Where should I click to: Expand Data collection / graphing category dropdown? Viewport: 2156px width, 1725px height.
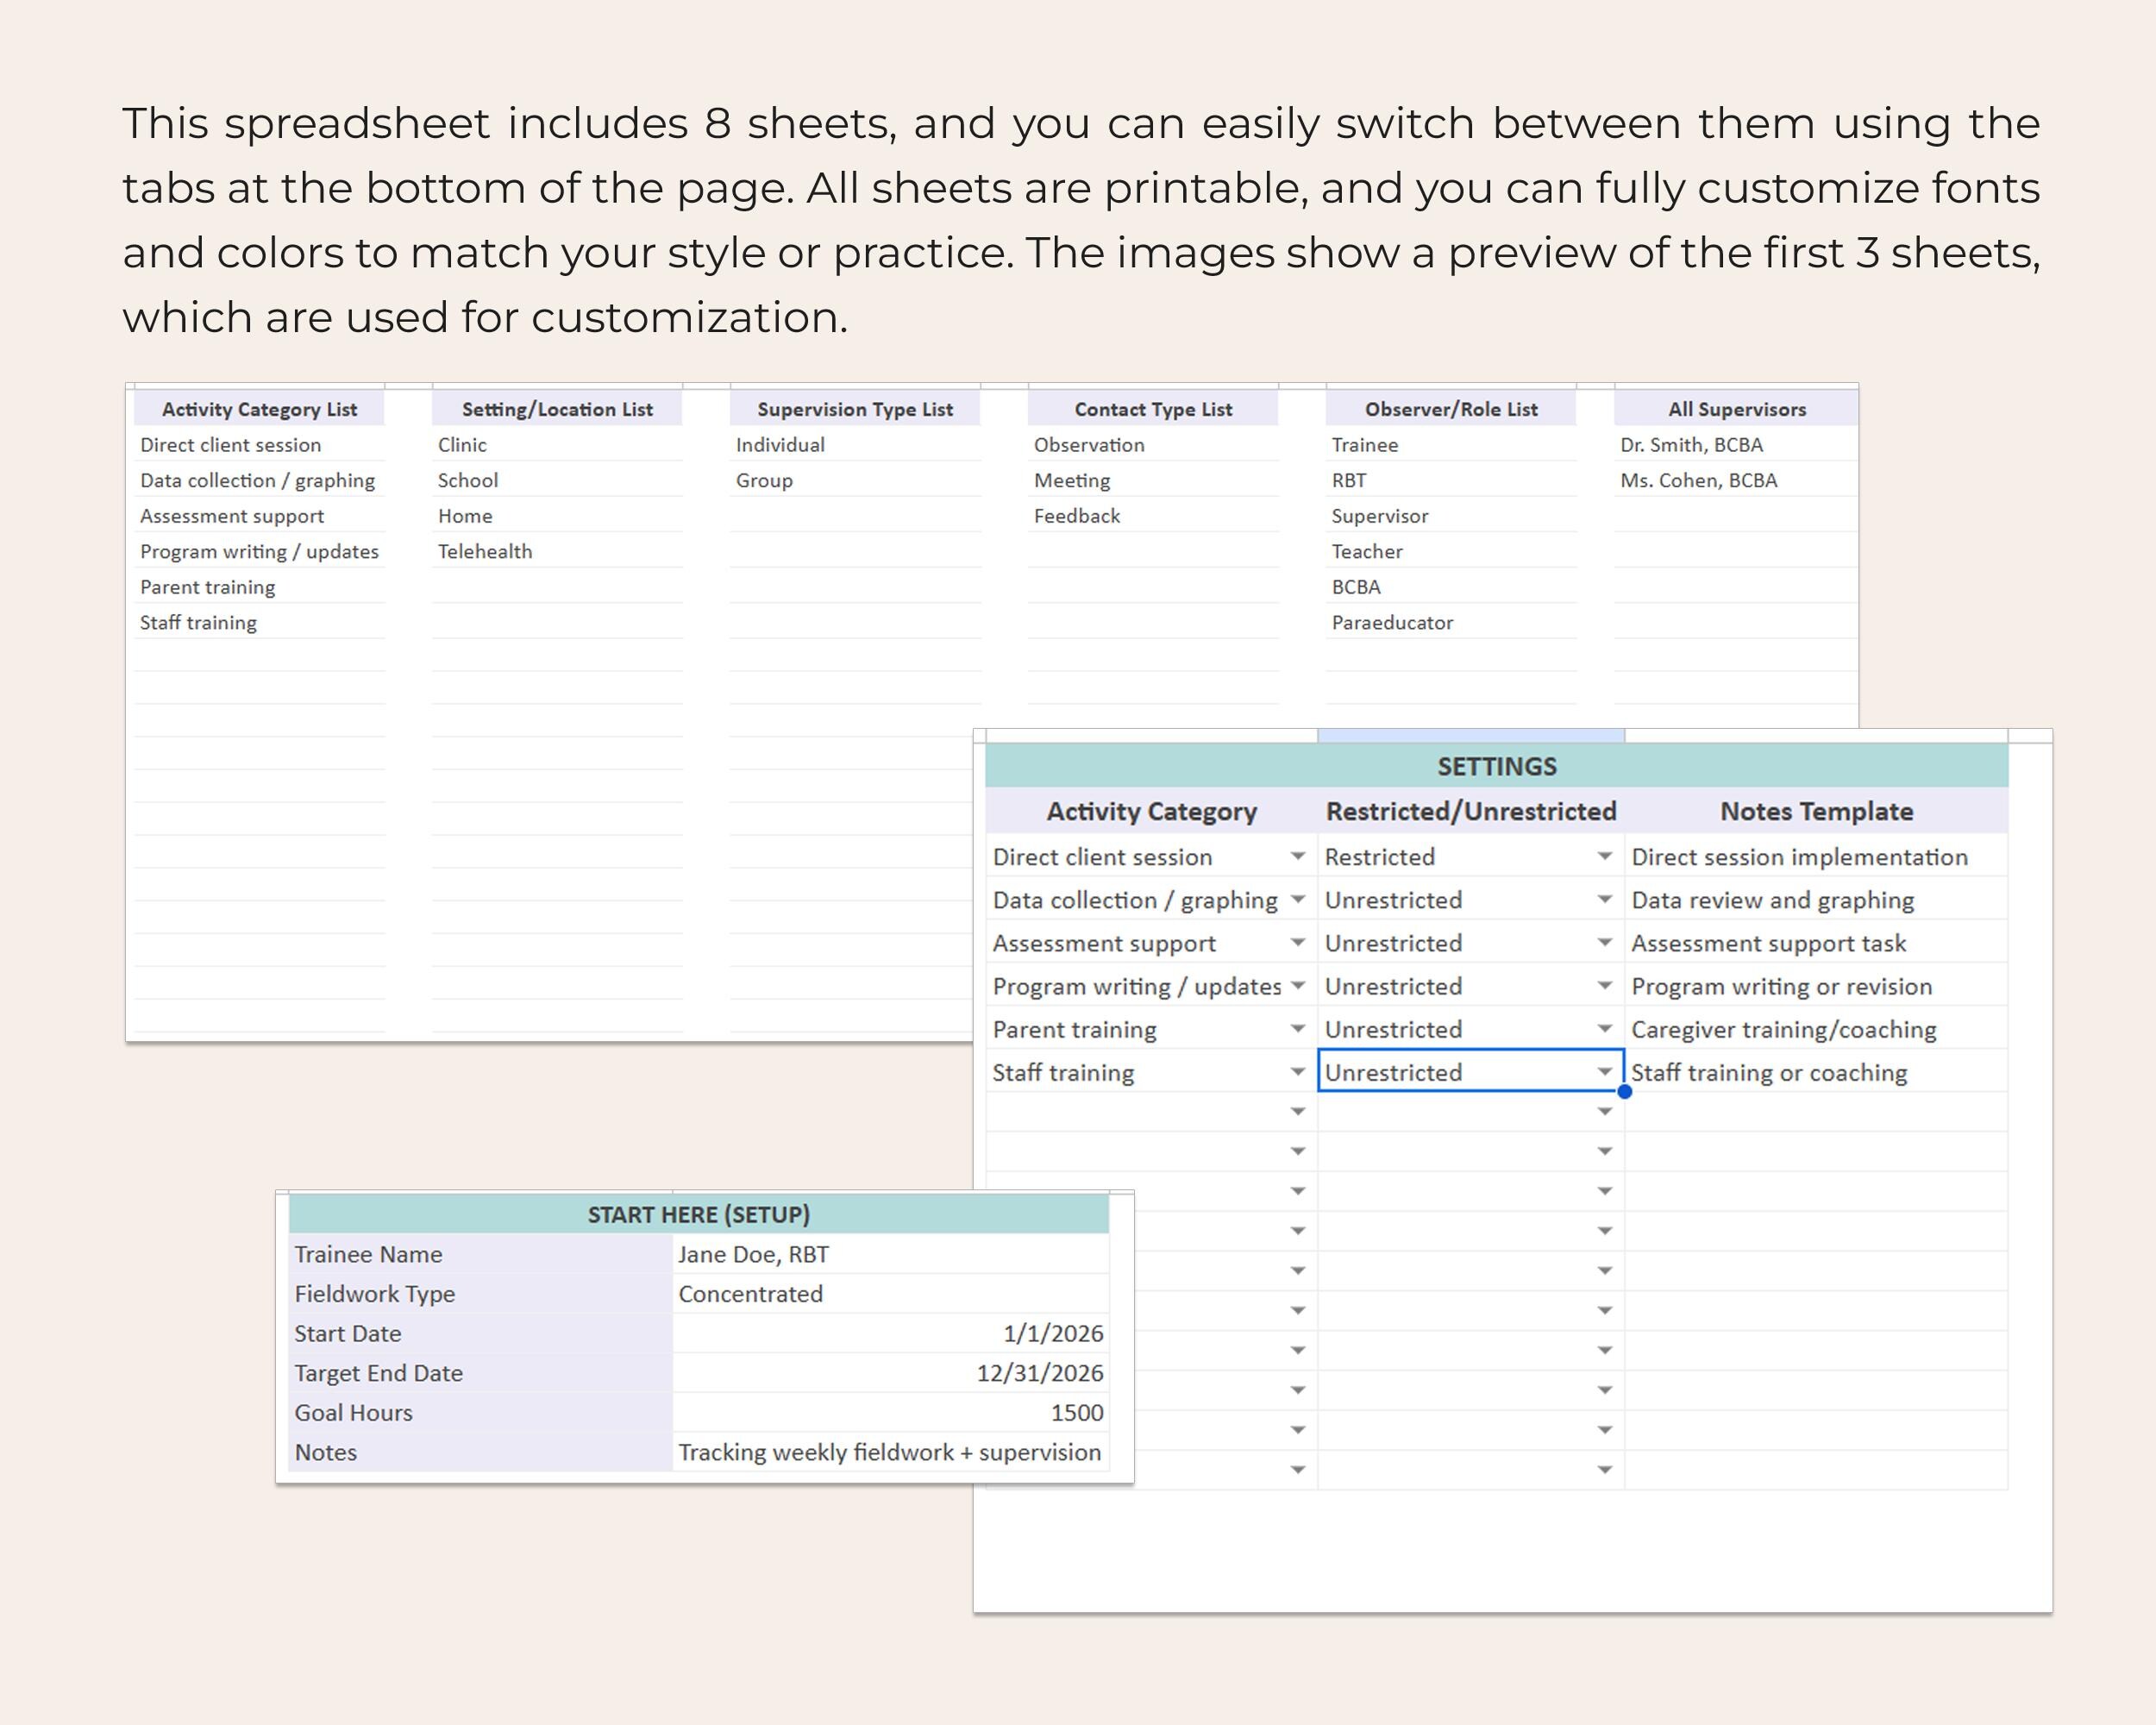pos(1297,900)
